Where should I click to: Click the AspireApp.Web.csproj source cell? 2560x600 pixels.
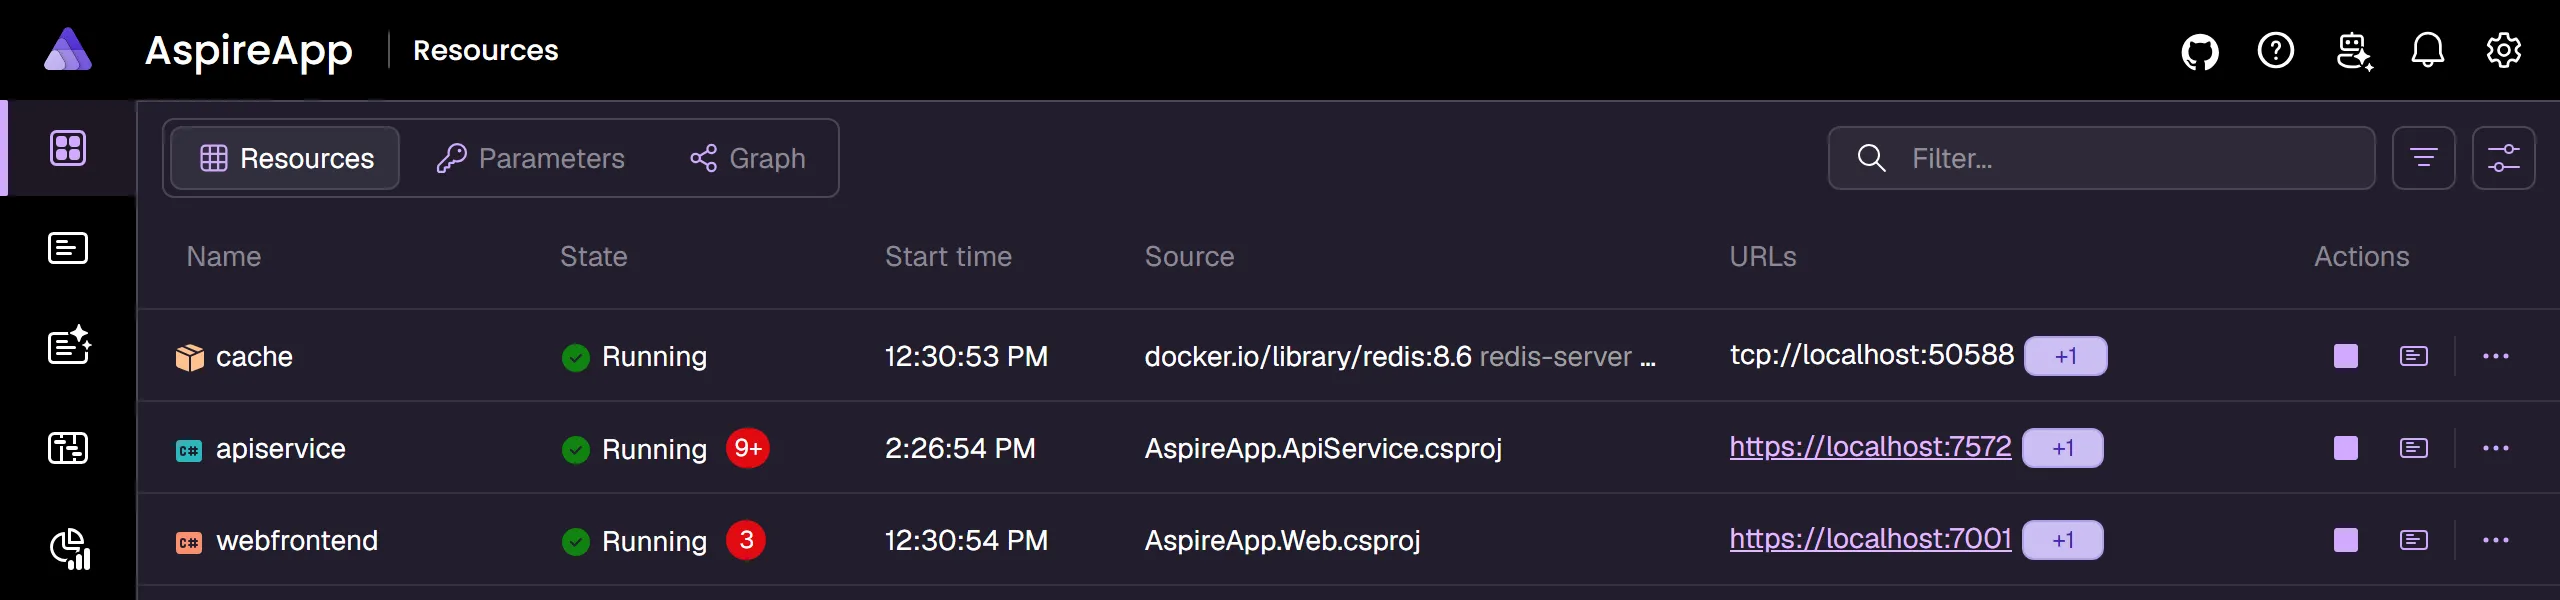1282,541
